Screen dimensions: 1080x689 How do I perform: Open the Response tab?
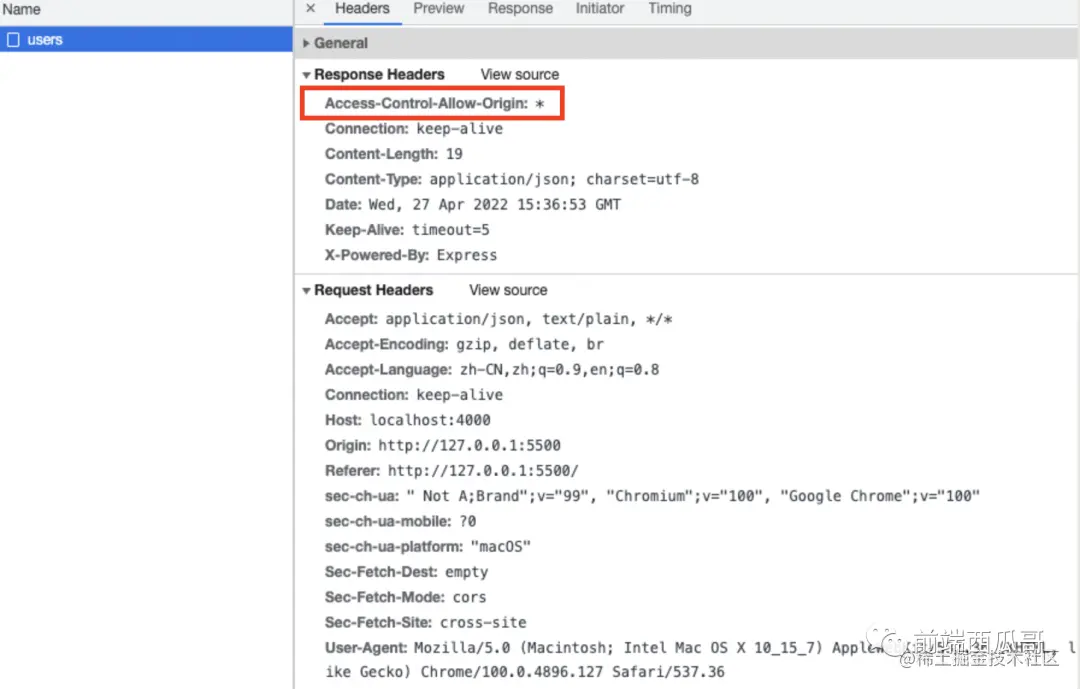point(520,8)
